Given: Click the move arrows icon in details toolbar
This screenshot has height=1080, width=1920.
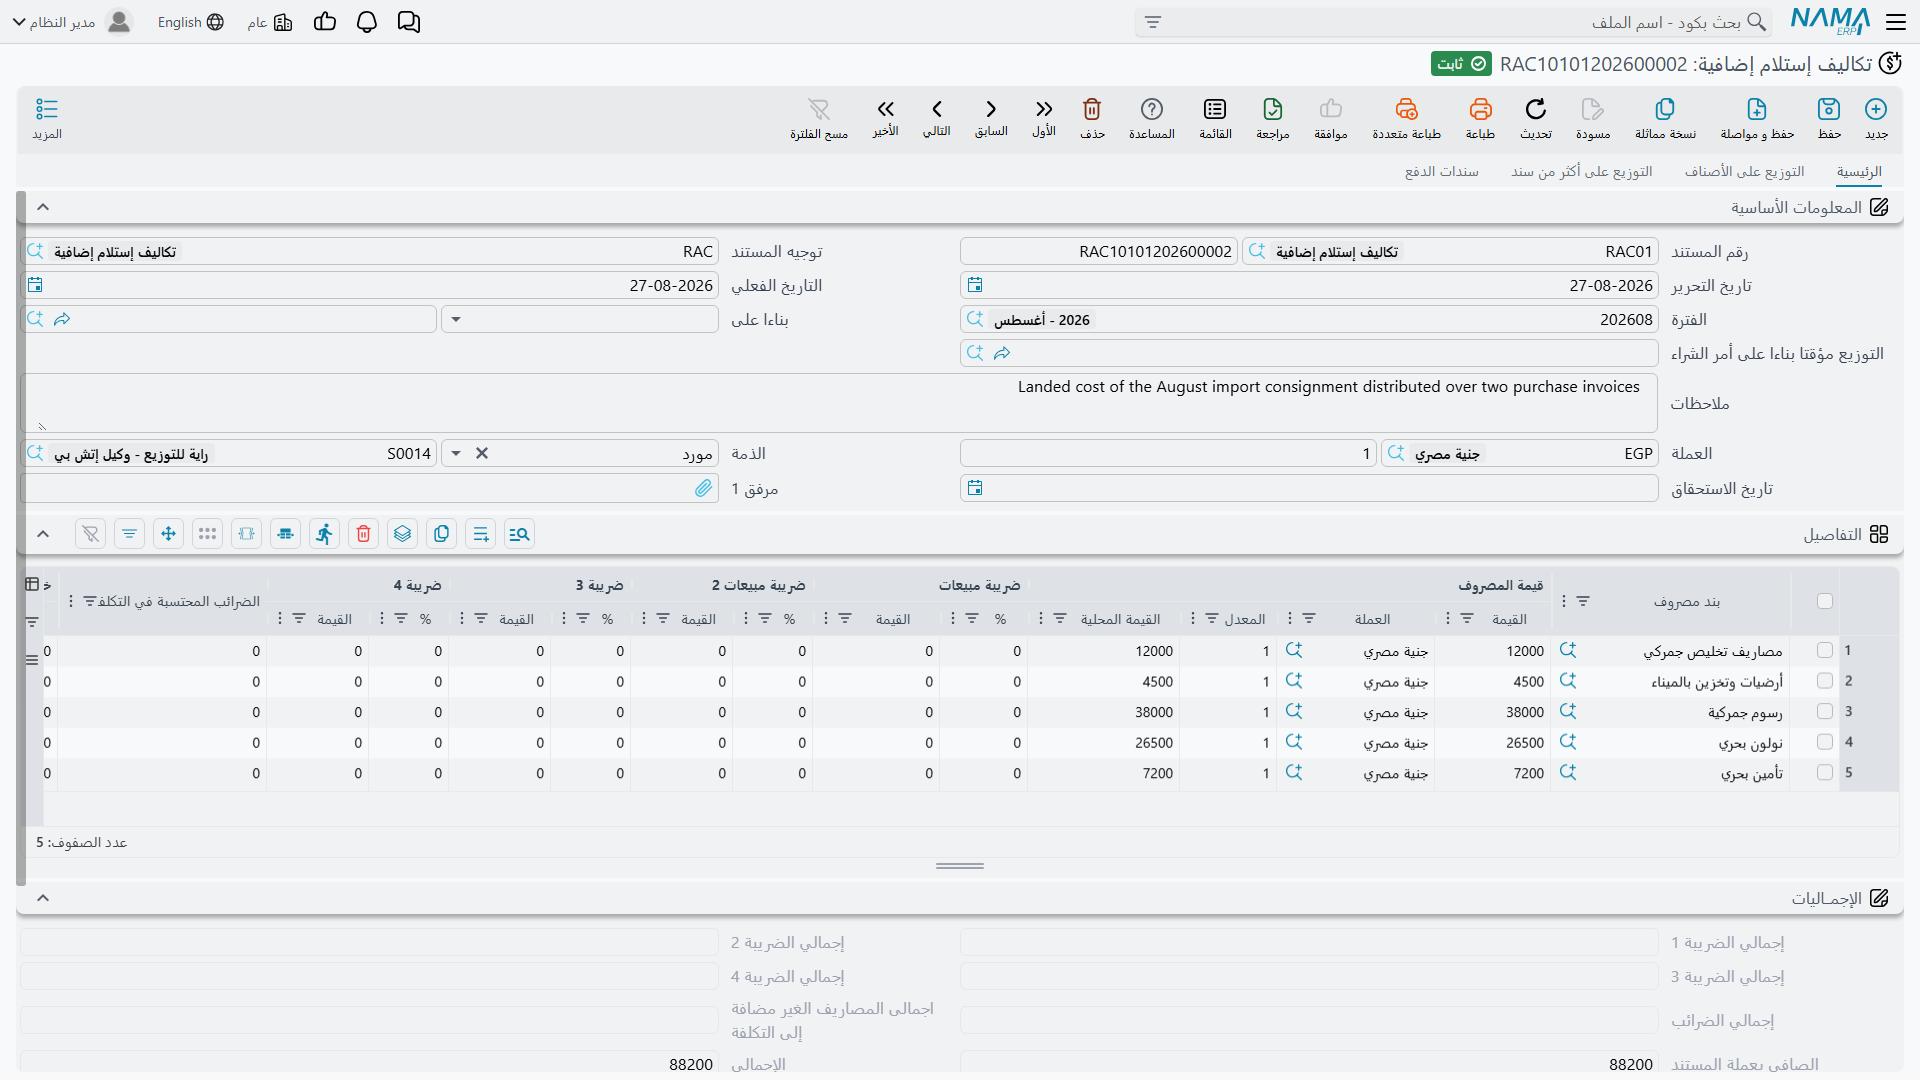Looking at the screenshot, I should click(169, 534).
